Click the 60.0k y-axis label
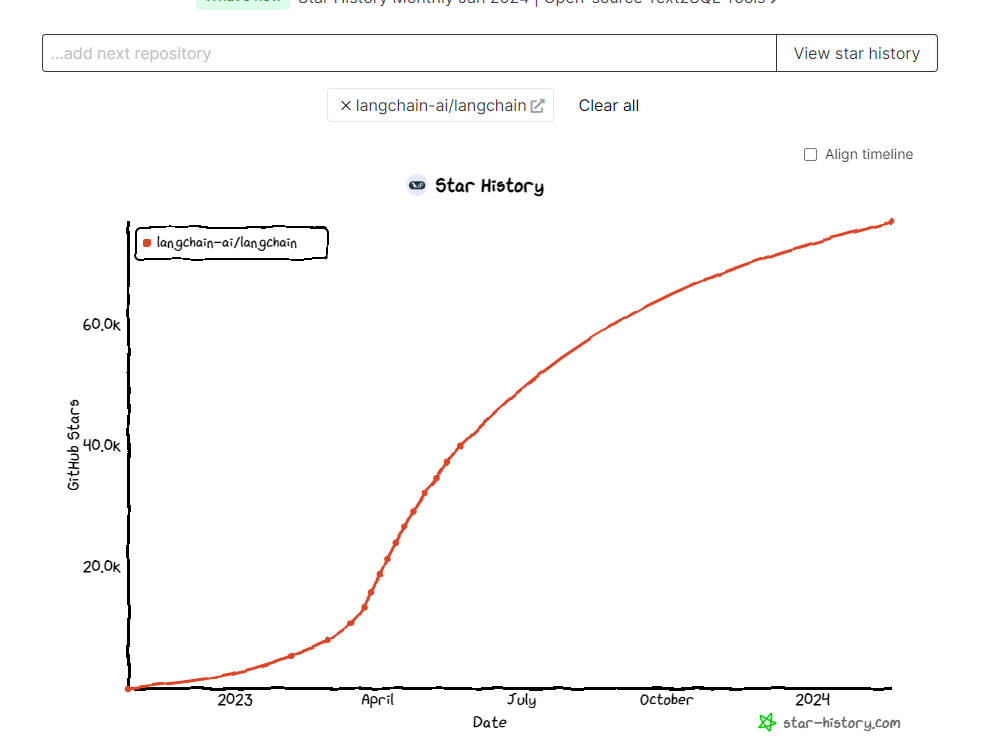 (x=101, y=325)
